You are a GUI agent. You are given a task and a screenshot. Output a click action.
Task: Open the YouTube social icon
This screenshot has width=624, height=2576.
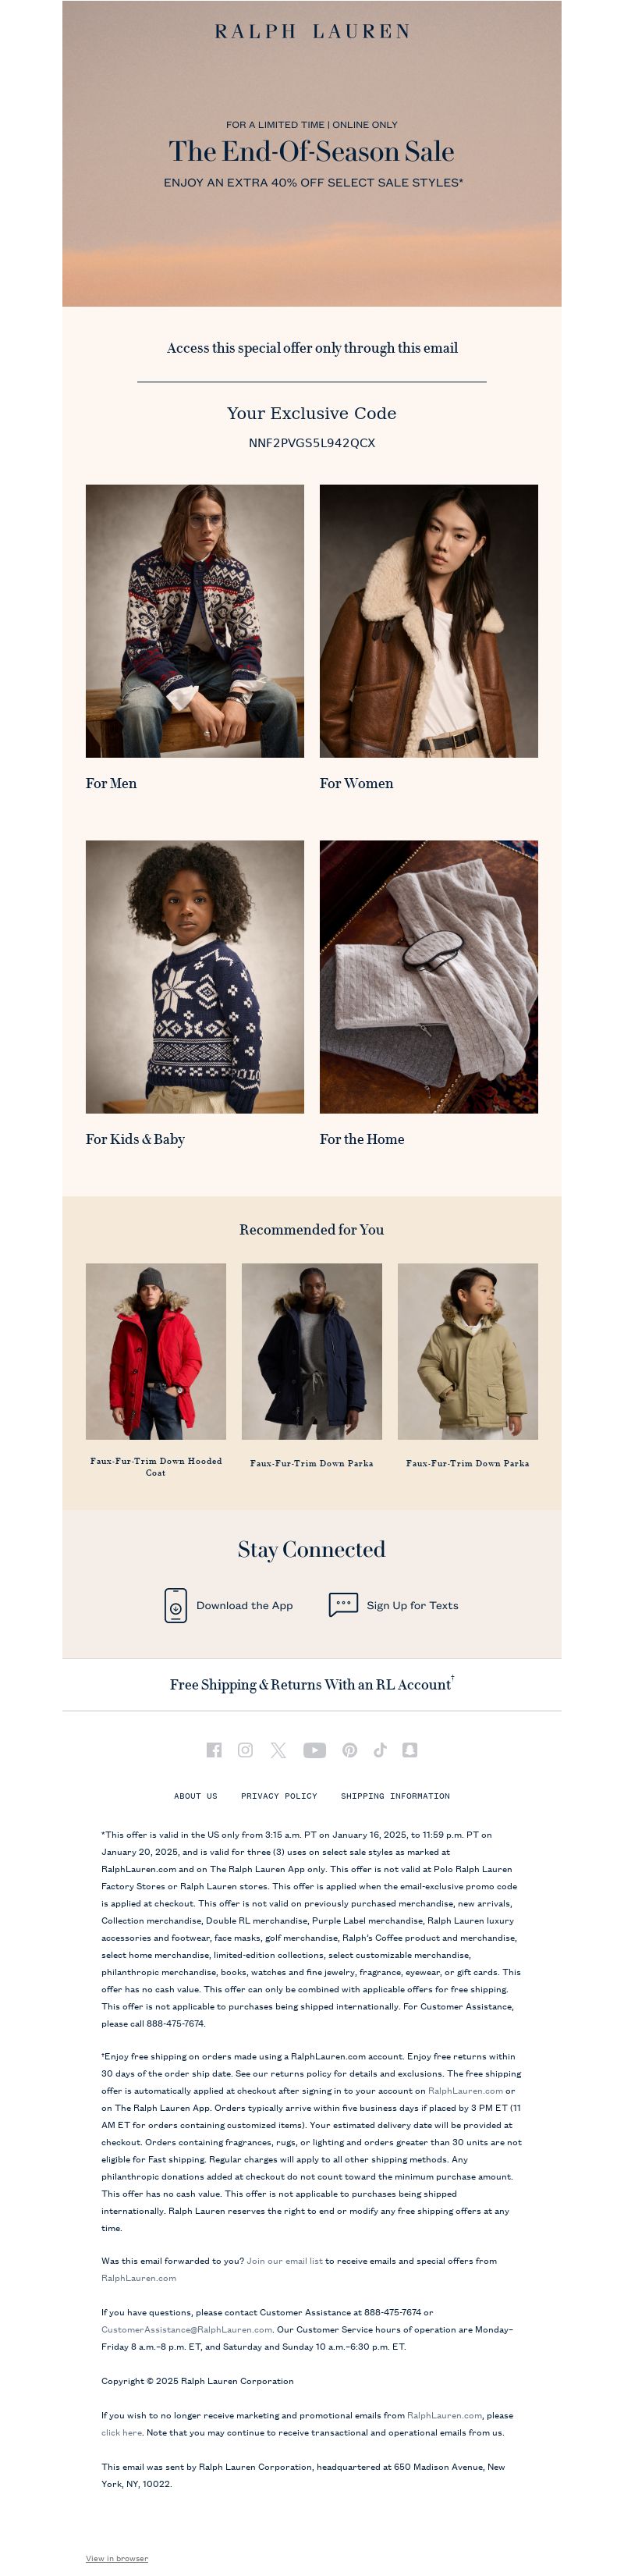pos(314,1749)
